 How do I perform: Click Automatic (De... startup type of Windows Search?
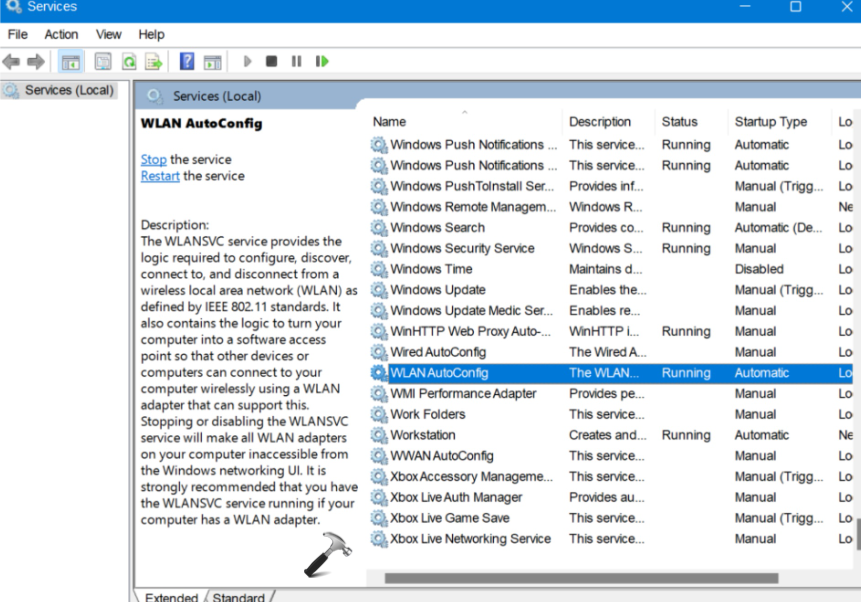(778, 227)
